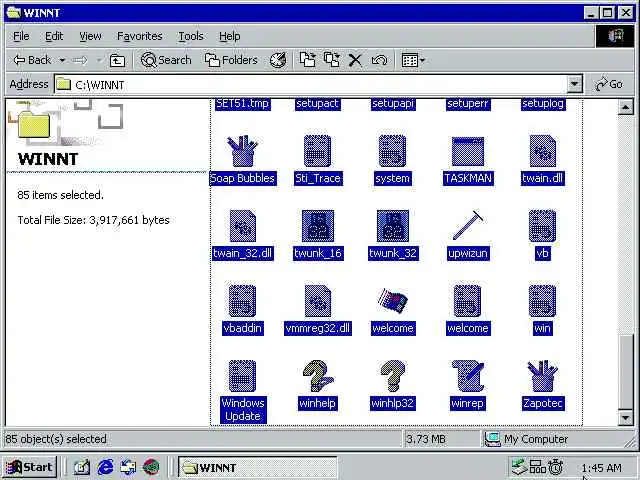640x480 pixels.
Task: Click the setuplog file label
Action: 543,104
